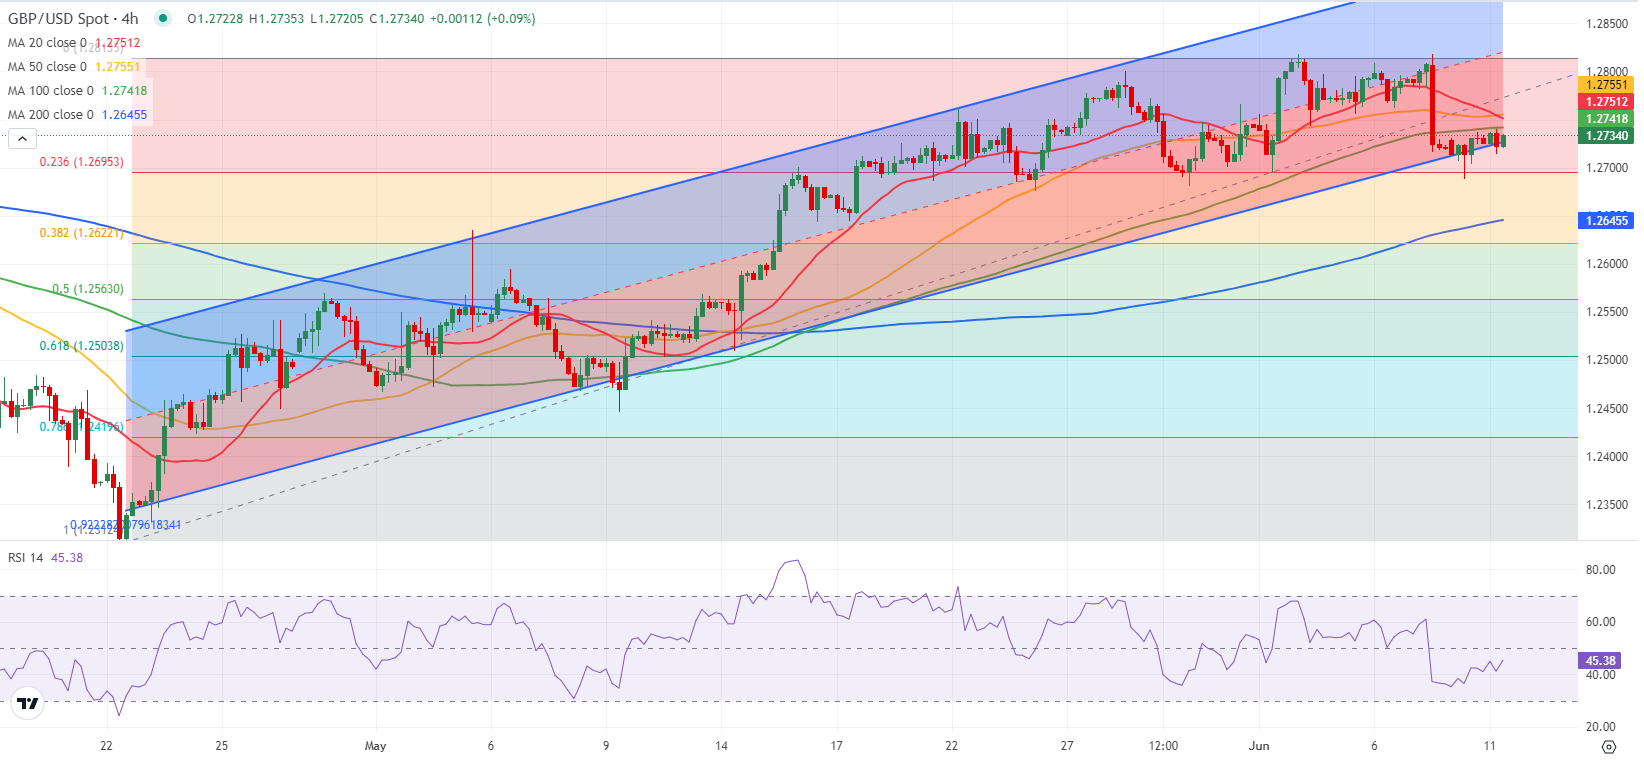Click the 1.23500 price scale label
Viewport: 1644px width, 760px height.
[1607, 505]
